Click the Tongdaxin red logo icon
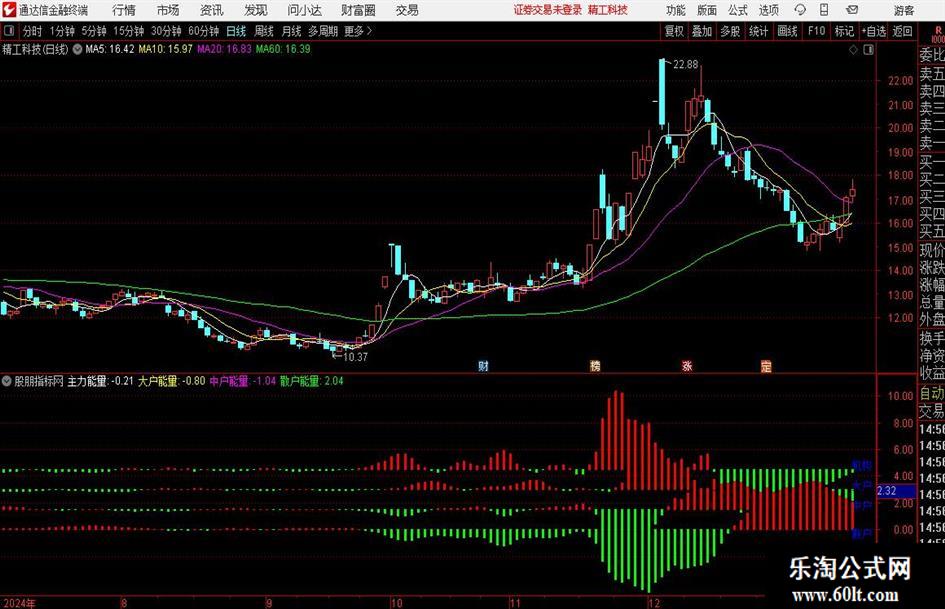Viewport: 945px width, 609px height. pos(9,10)
